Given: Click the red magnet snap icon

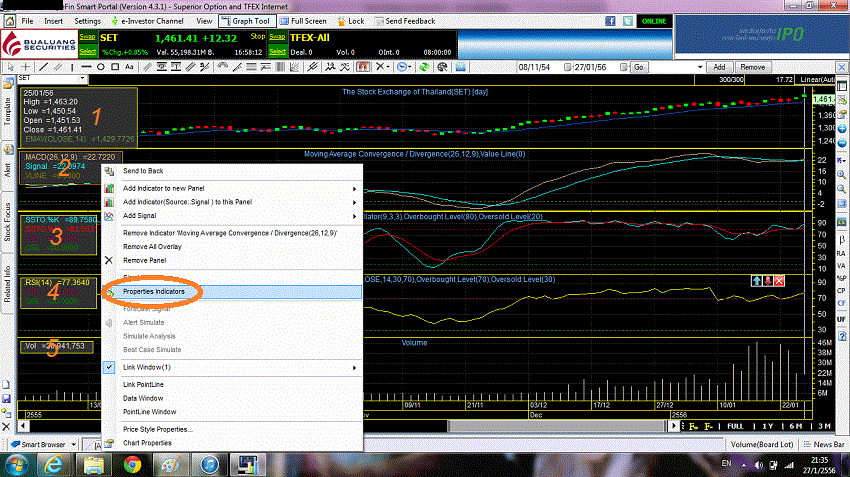Looking at the screenshot, I should [363, 67].
